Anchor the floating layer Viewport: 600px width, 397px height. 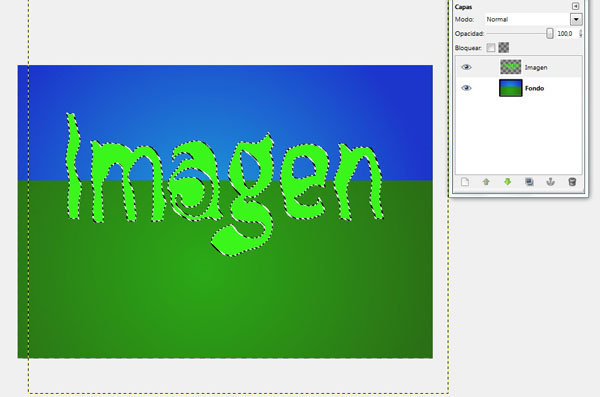(x=550, y=182)
